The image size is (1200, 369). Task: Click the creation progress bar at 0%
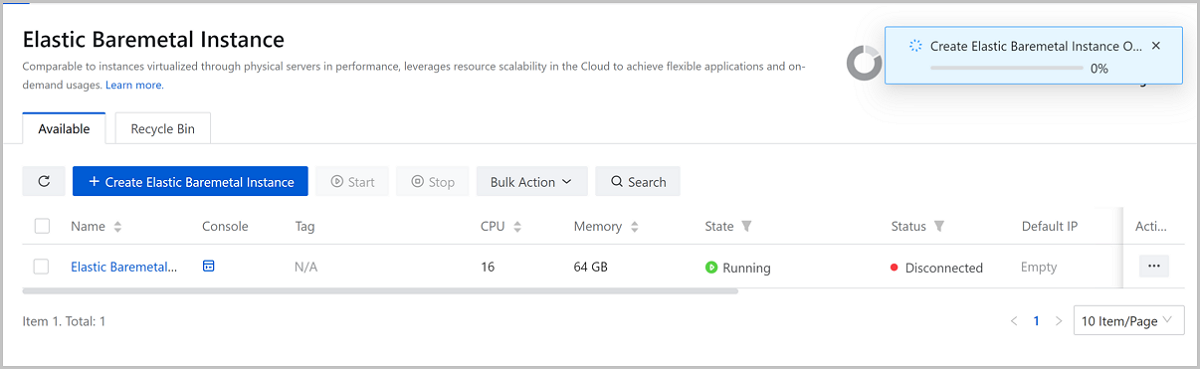(x=1007, y=69)
